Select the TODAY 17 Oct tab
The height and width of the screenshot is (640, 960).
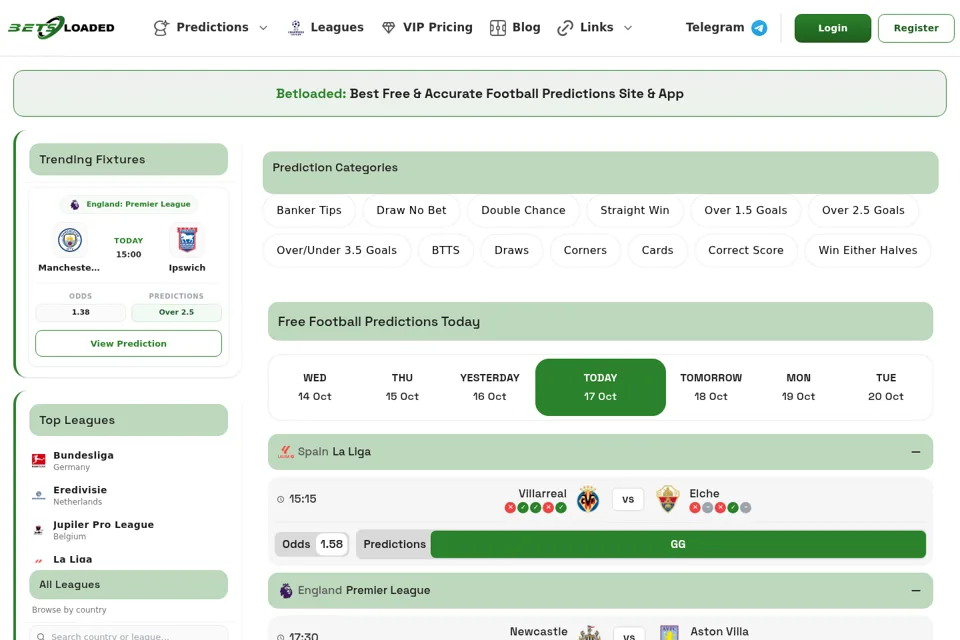pyautogui.click(x=601, y=387)
